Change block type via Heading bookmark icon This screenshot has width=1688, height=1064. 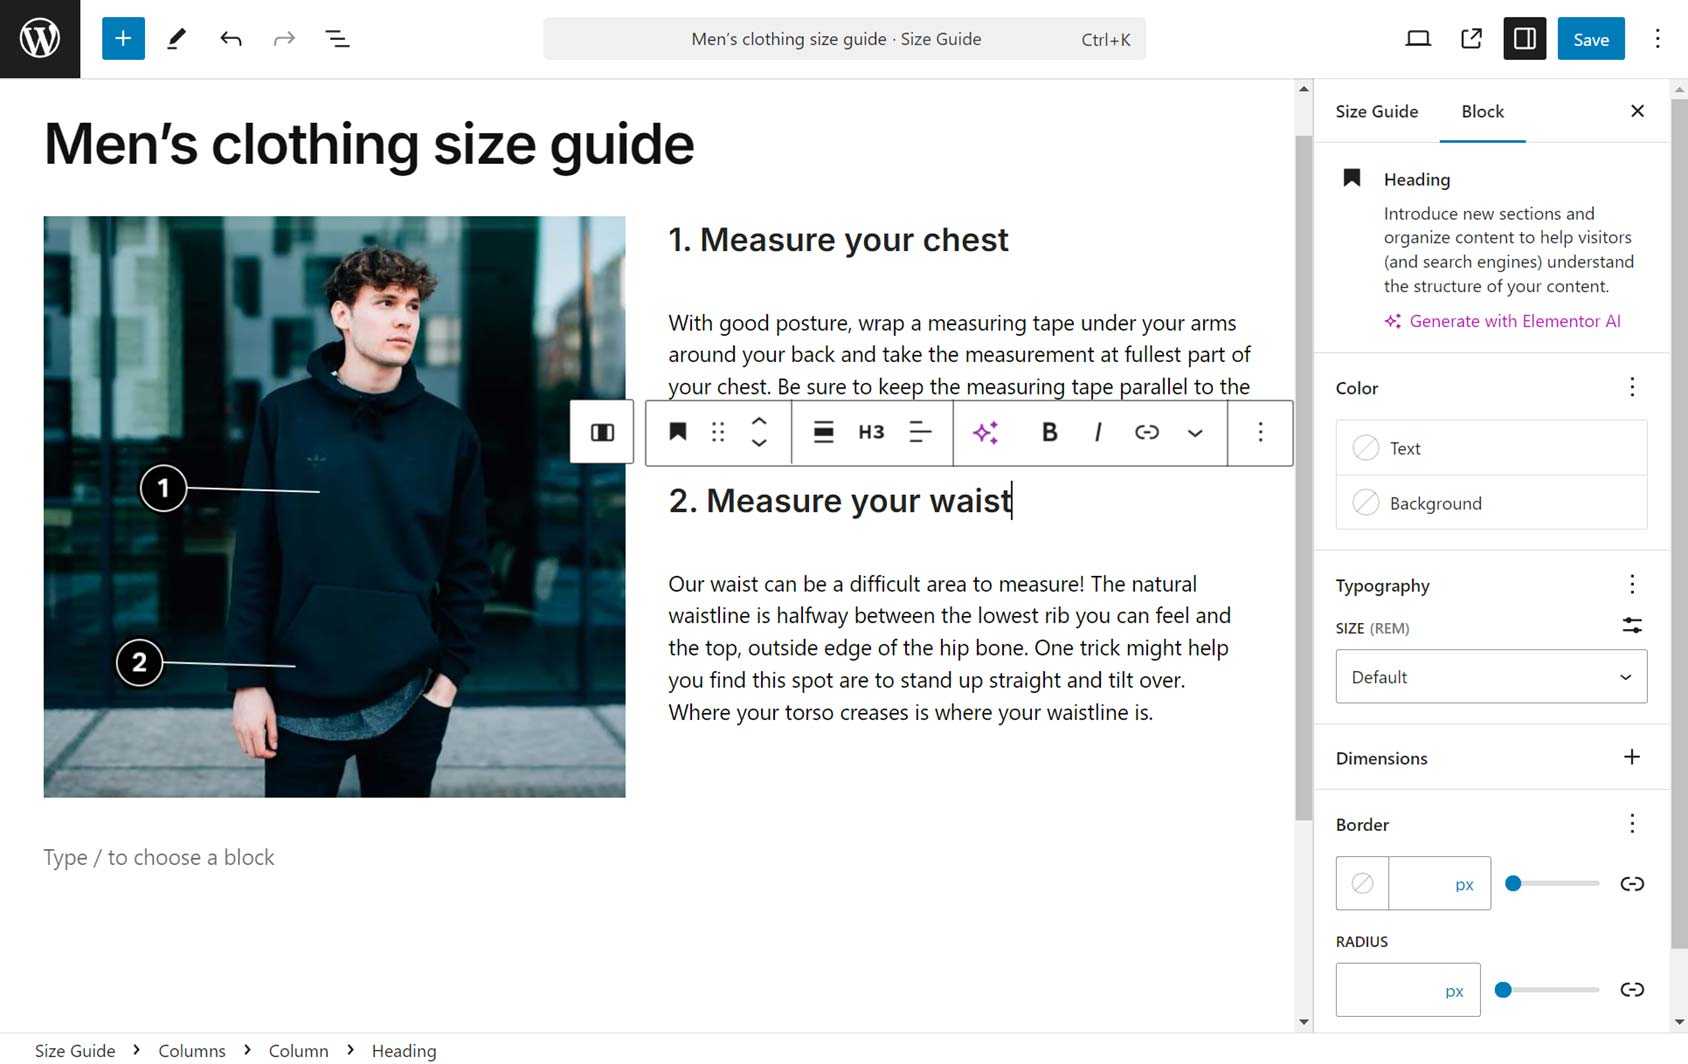(678, 432)
